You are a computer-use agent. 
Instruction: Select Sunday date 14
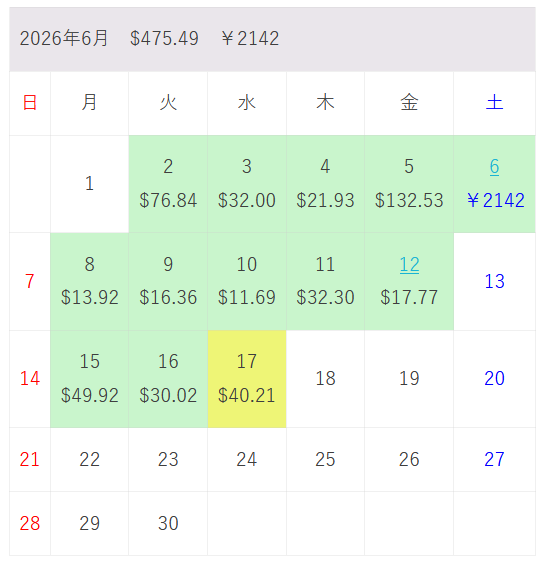(x=30, y=379)
